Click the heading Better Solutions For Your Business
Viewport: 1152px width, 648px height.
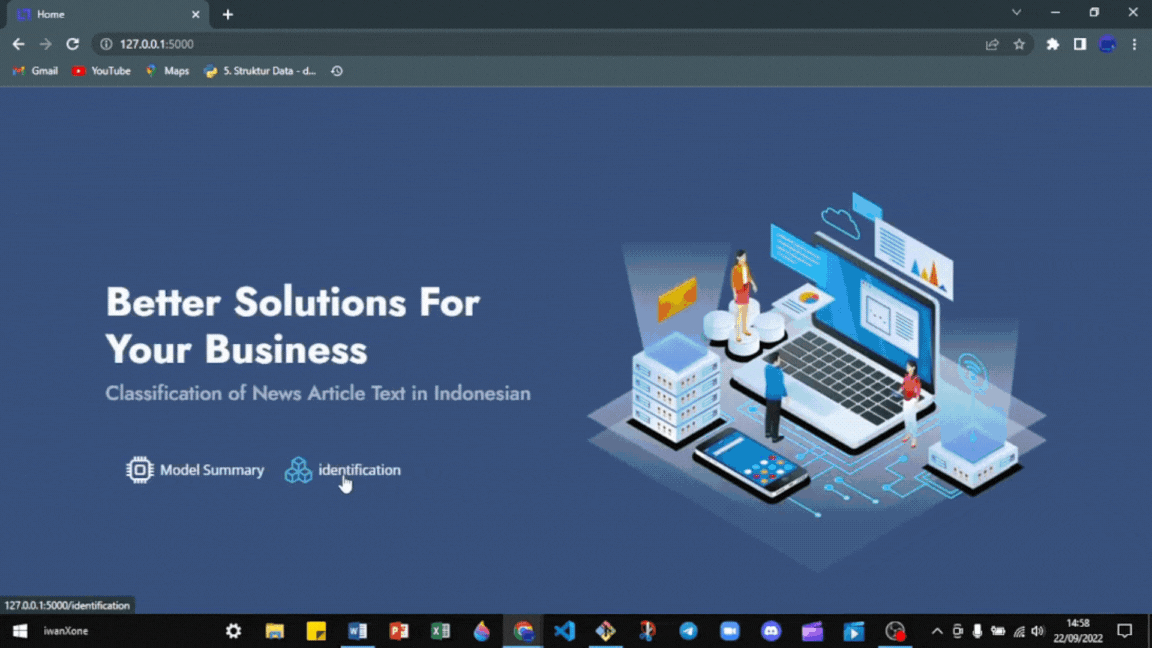[x=292, y=325]
